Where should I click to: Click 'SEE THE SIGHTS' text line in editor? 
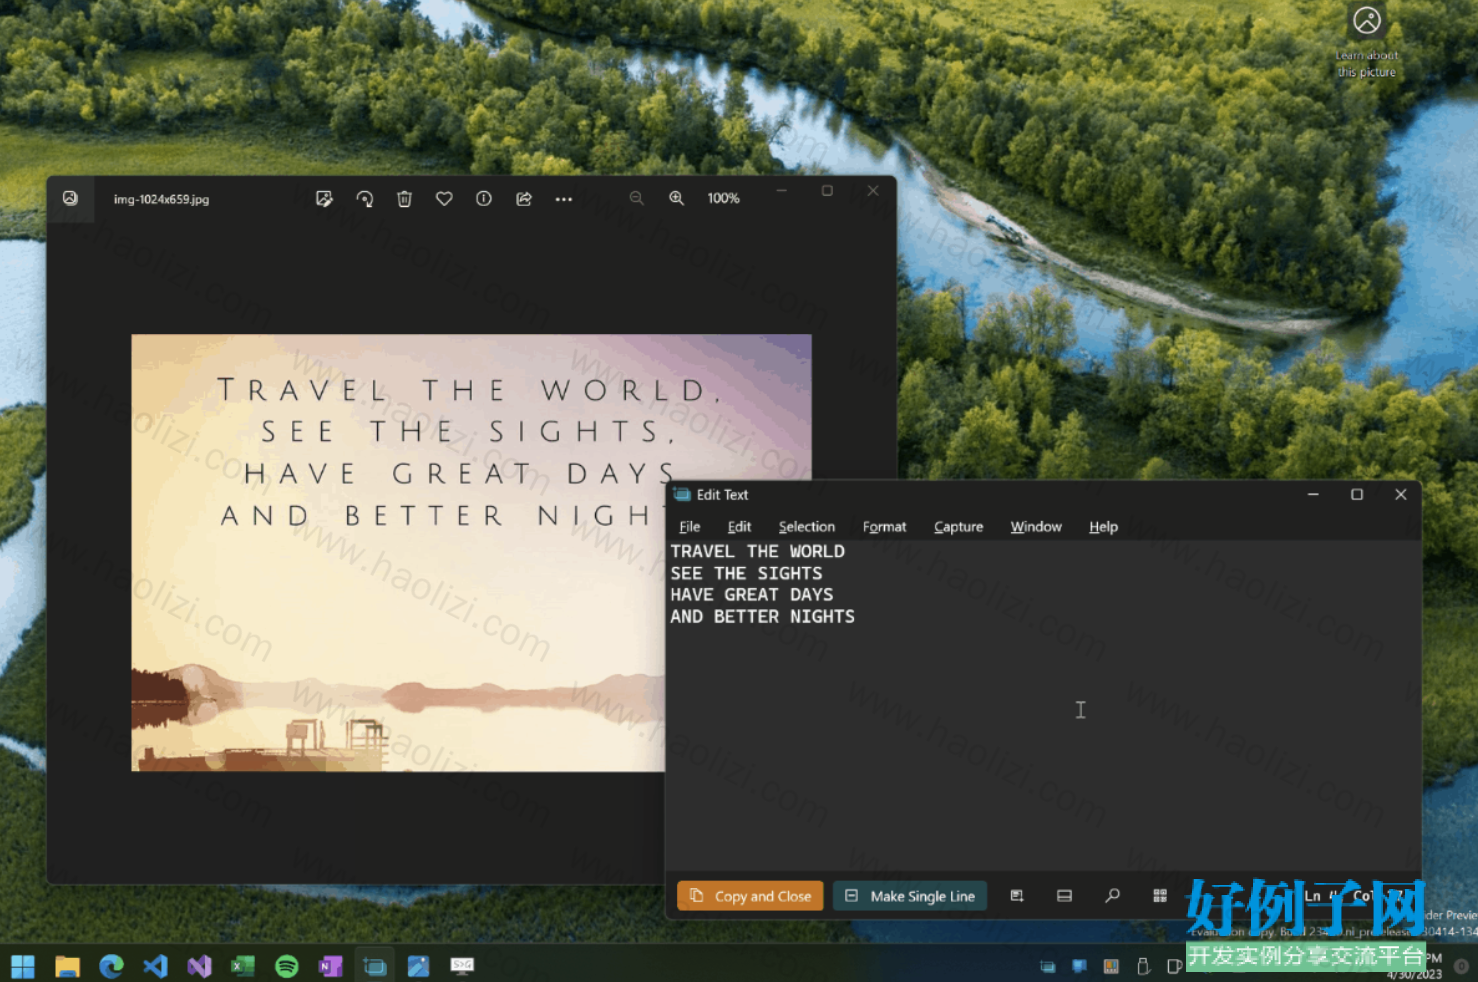pyautogui.click(x=746, y=573)
